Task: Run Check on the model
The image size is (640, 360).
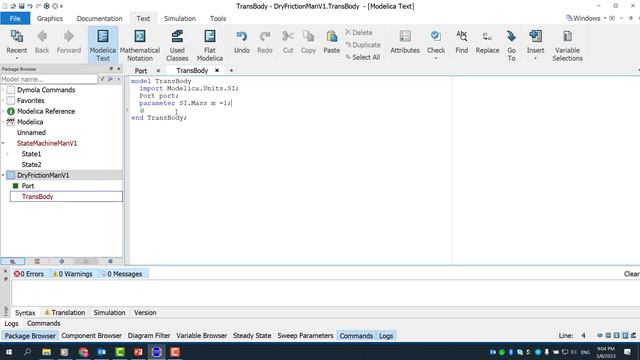Action: (436, 41)
